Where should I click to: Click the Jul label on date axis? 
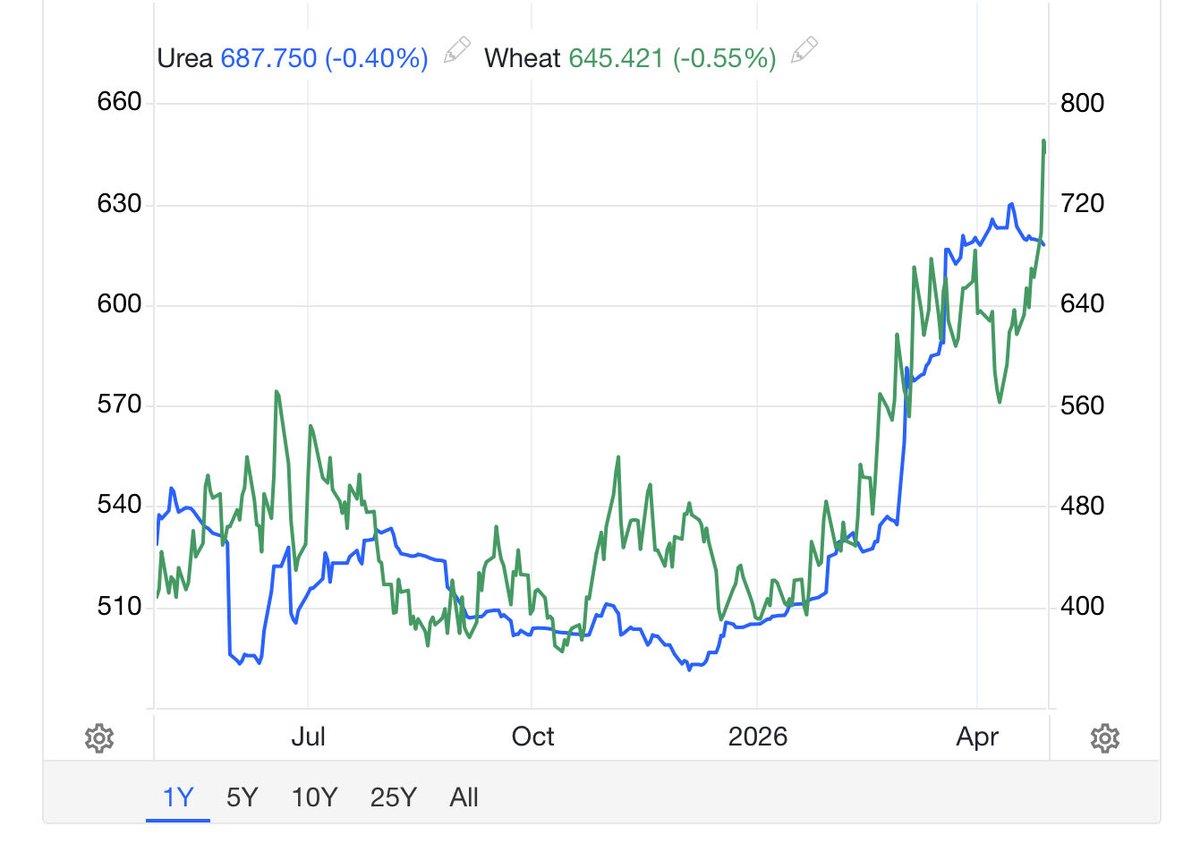(x=310, y=736)
